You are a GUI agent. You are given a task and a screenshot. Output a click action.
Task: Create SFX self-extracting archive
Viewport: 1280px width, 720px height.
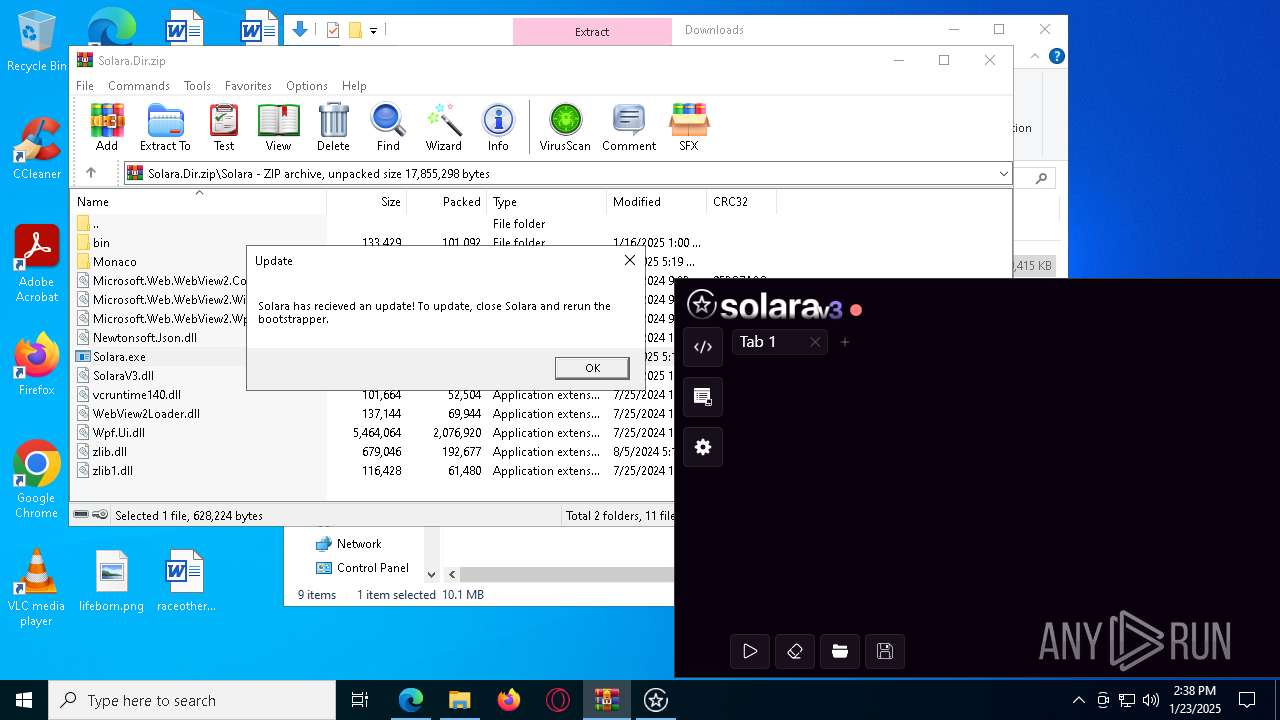(689, 127)
